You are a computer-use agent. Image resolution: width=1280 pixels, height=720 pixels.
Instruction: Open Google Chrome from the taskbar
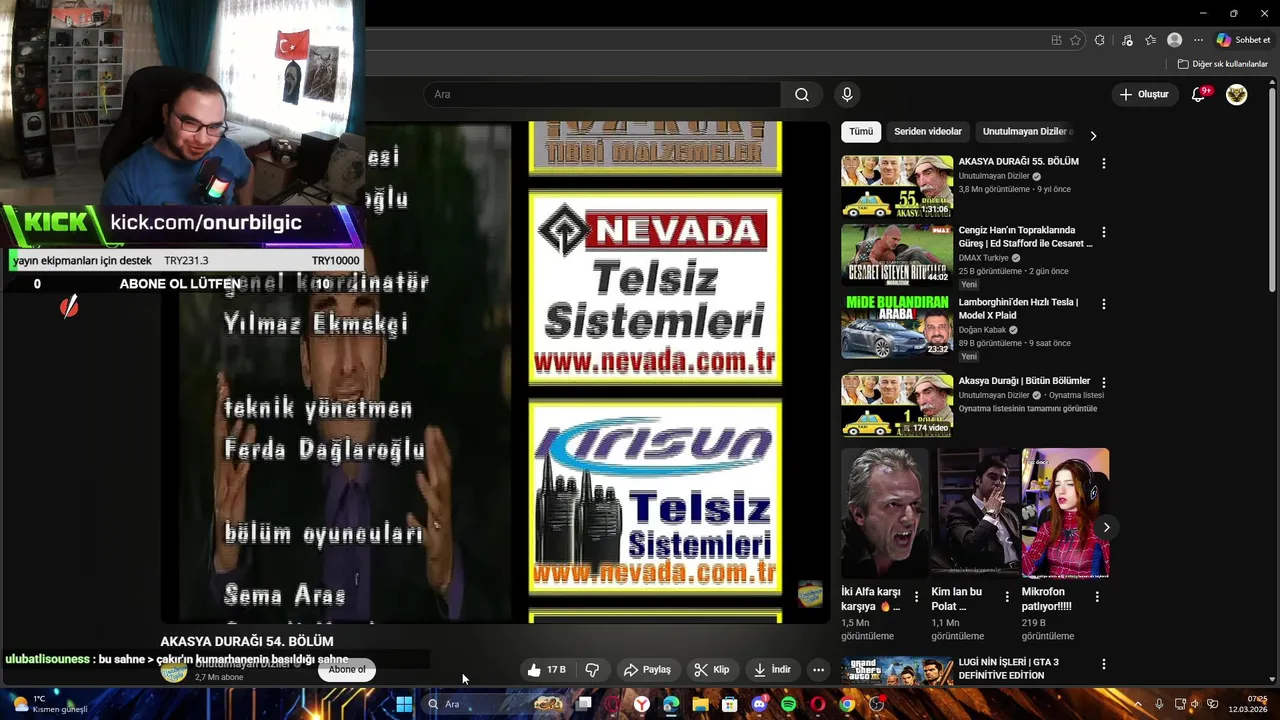(847, 704)
